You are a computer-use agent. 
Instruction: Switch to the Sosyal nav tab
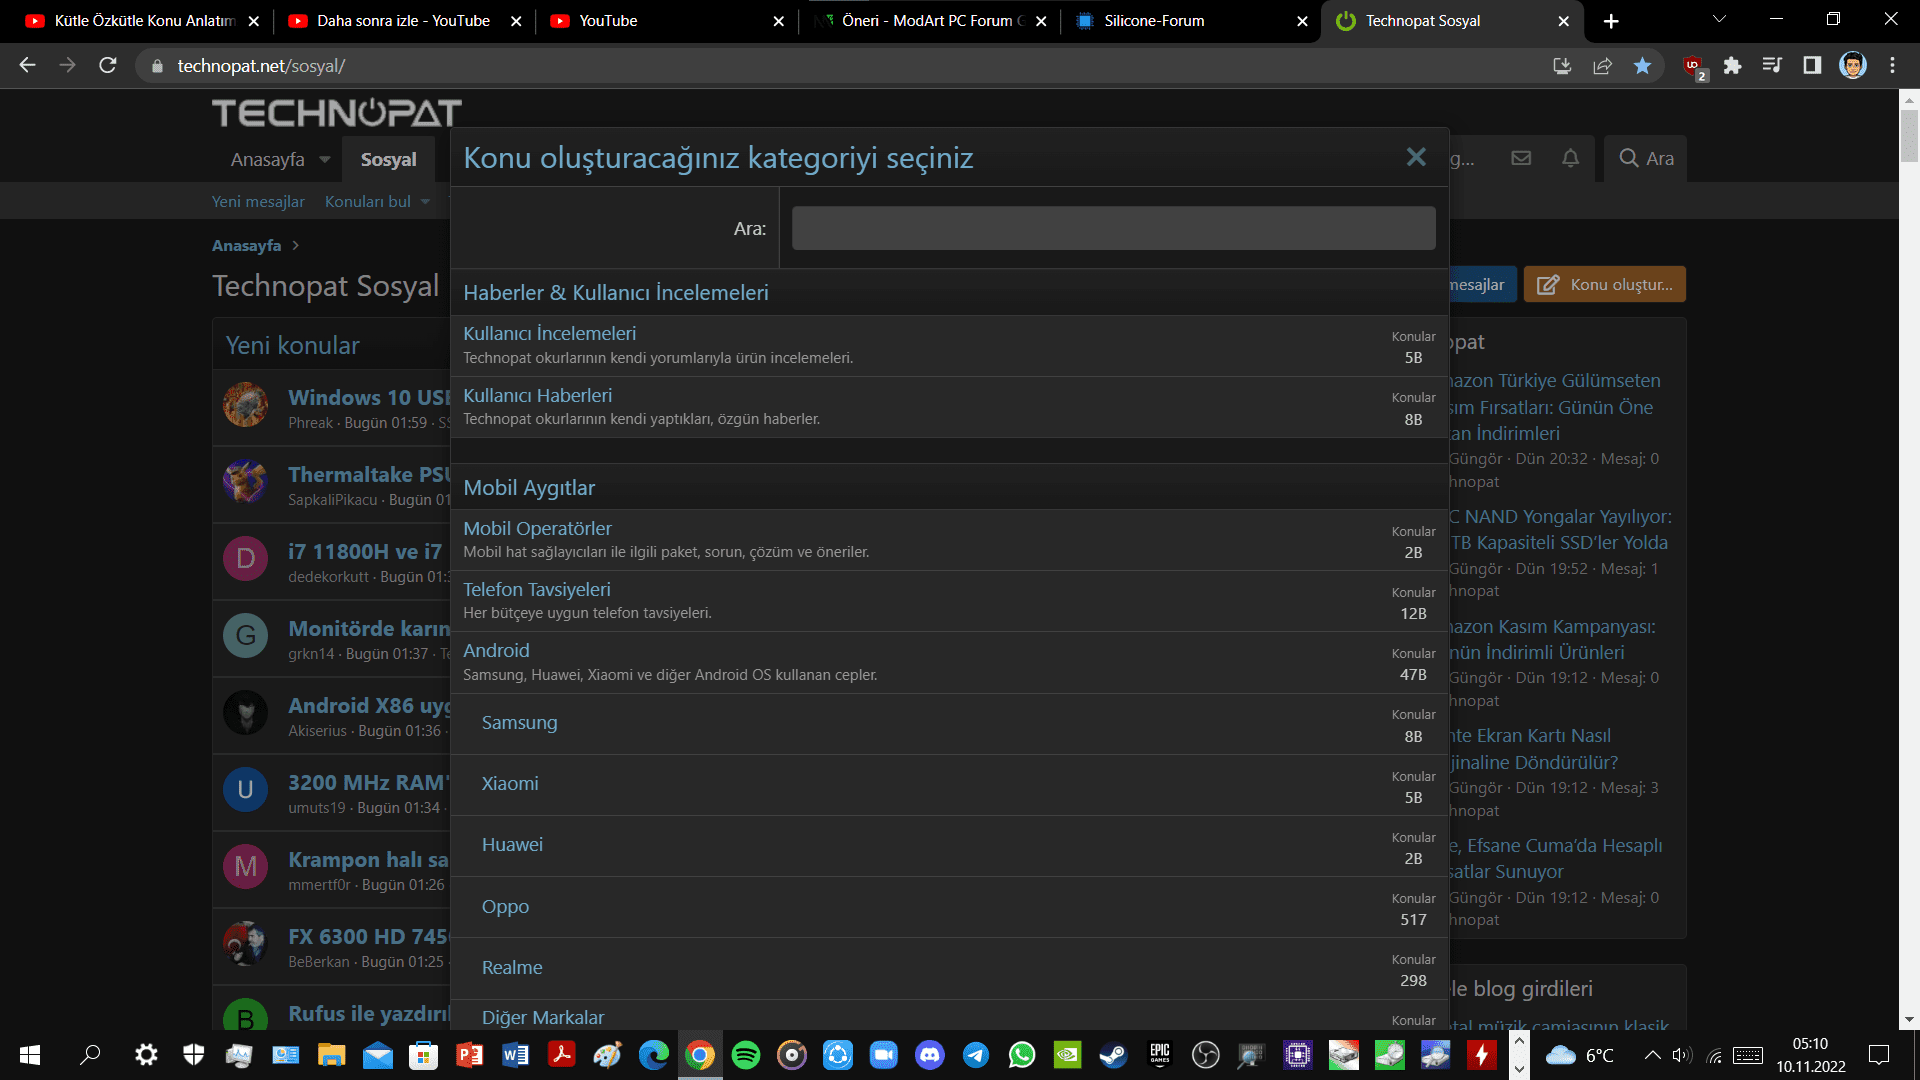[388, 159]
